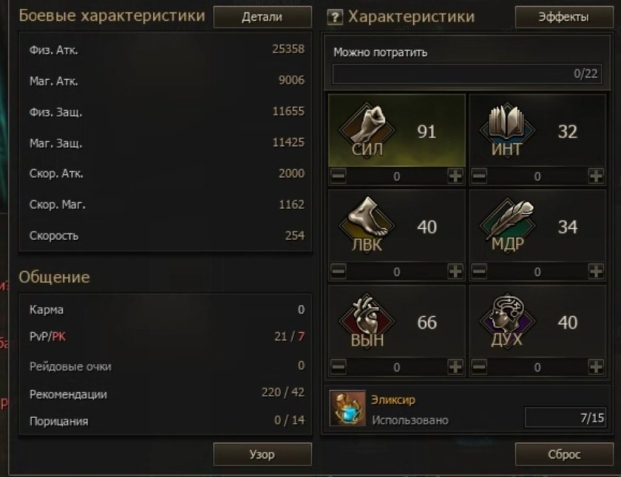Increase СИЛ with the plus button
The width and height of the screenshot is (621, 477).
(x=455, y=176)
